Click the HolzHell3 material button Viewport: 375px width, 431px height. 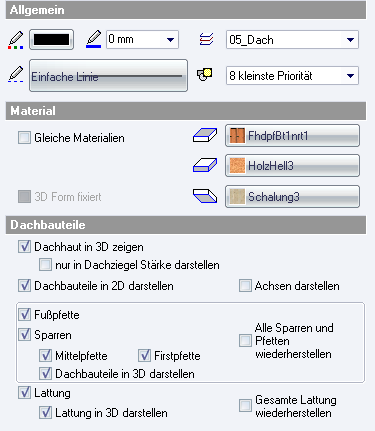coord(292,165)
